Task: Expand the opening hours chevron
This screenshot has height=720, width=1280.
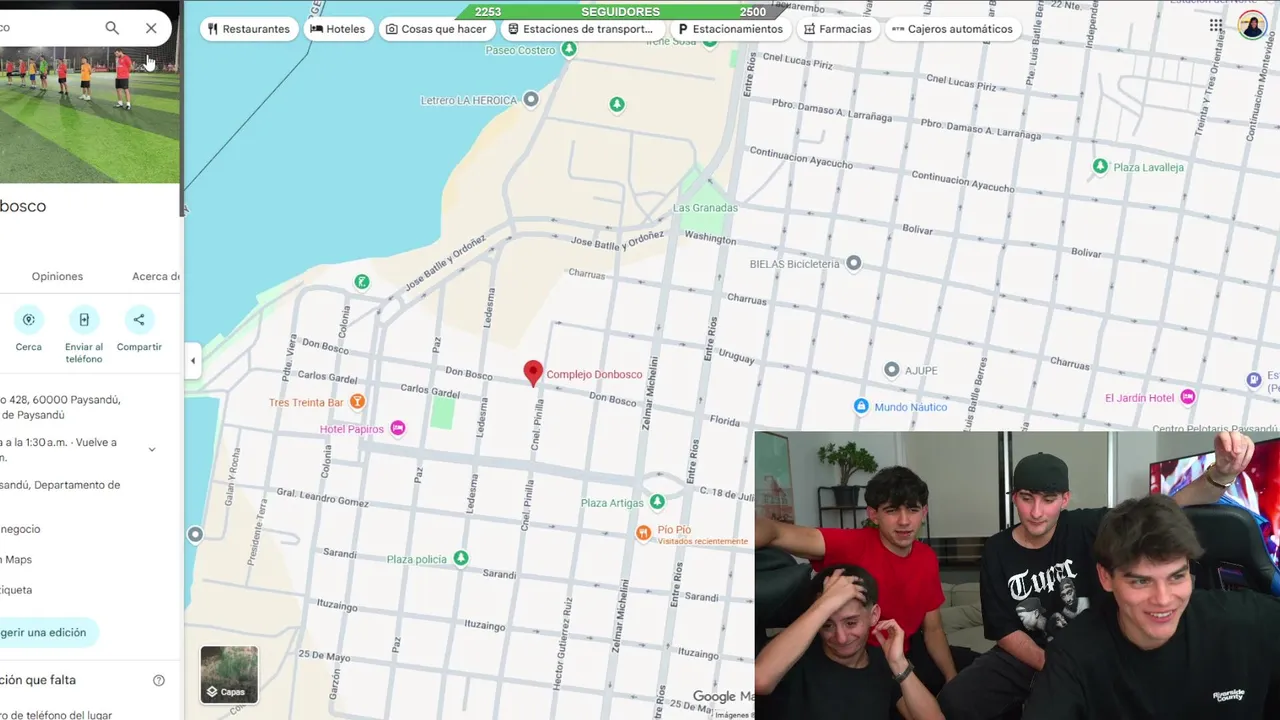Action: (152, 449)
